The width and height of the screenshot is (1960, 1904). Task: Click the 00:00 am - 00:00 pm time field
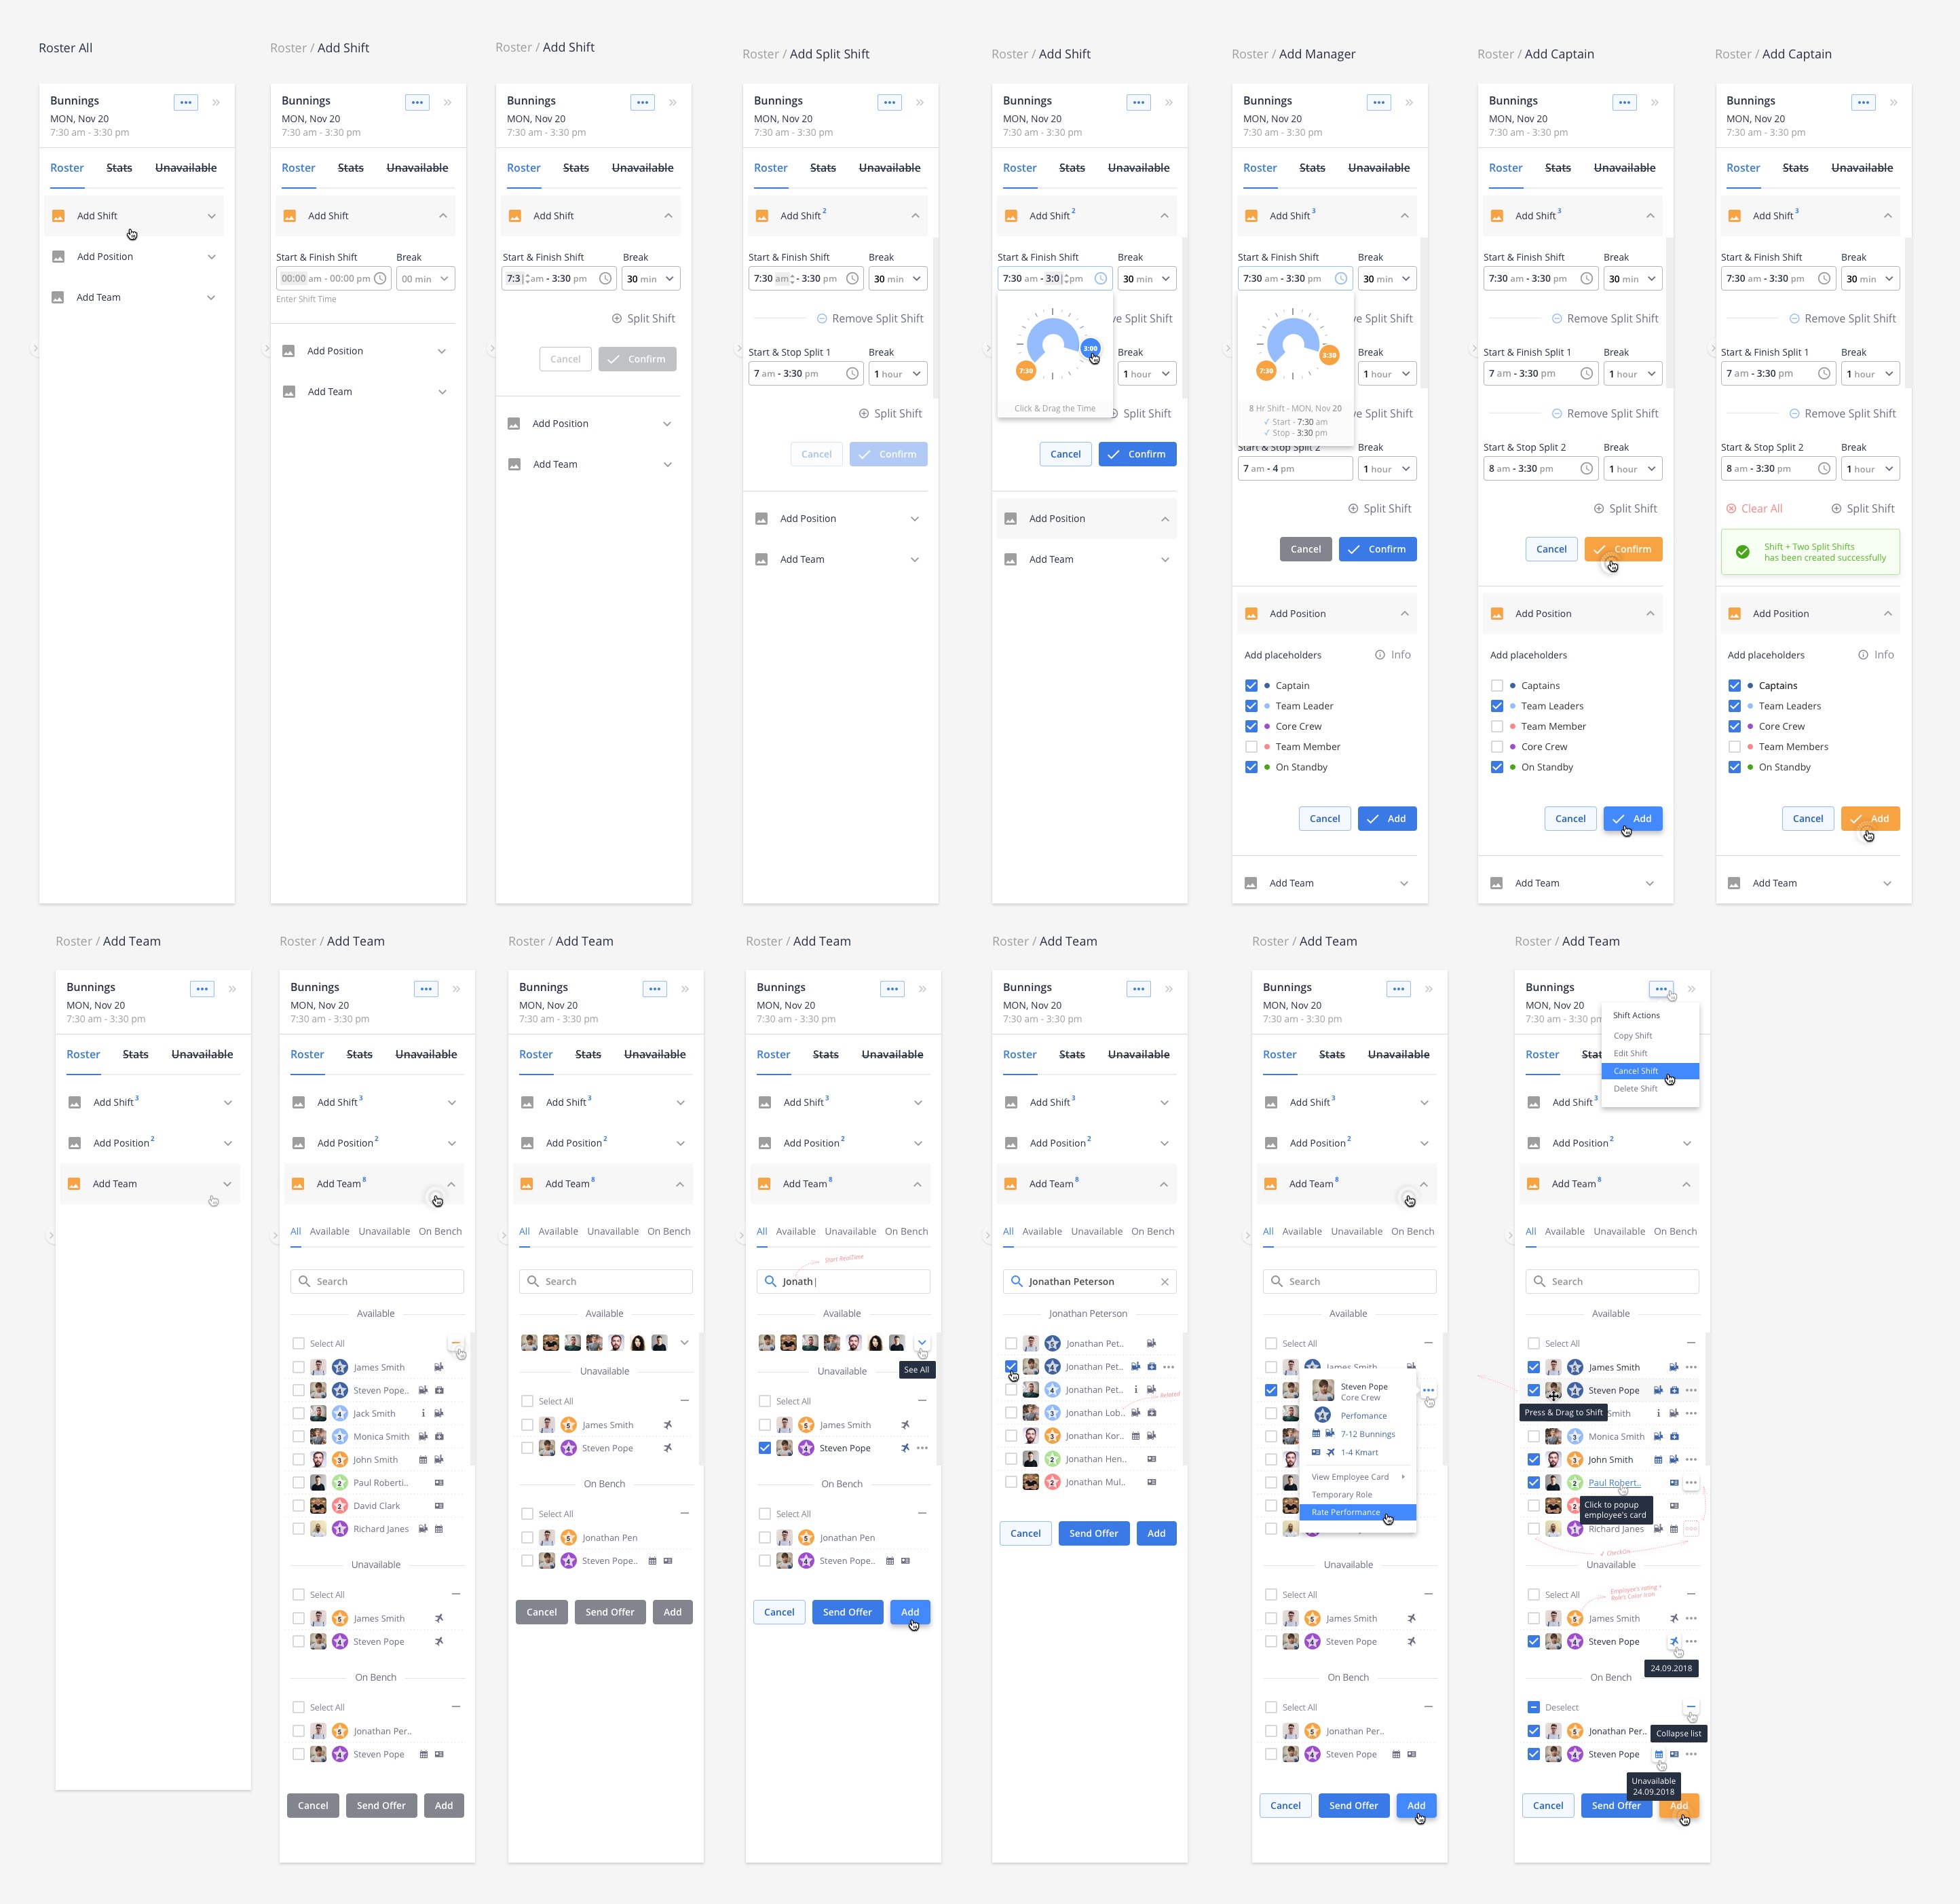(334, 279)
